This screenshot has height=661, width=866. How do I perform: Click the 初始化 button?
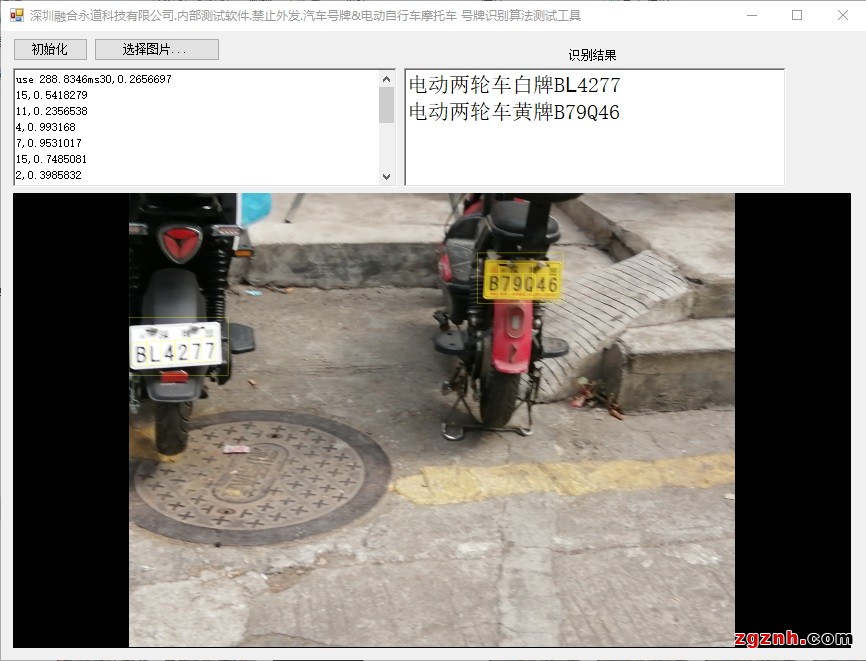point(50,49)
